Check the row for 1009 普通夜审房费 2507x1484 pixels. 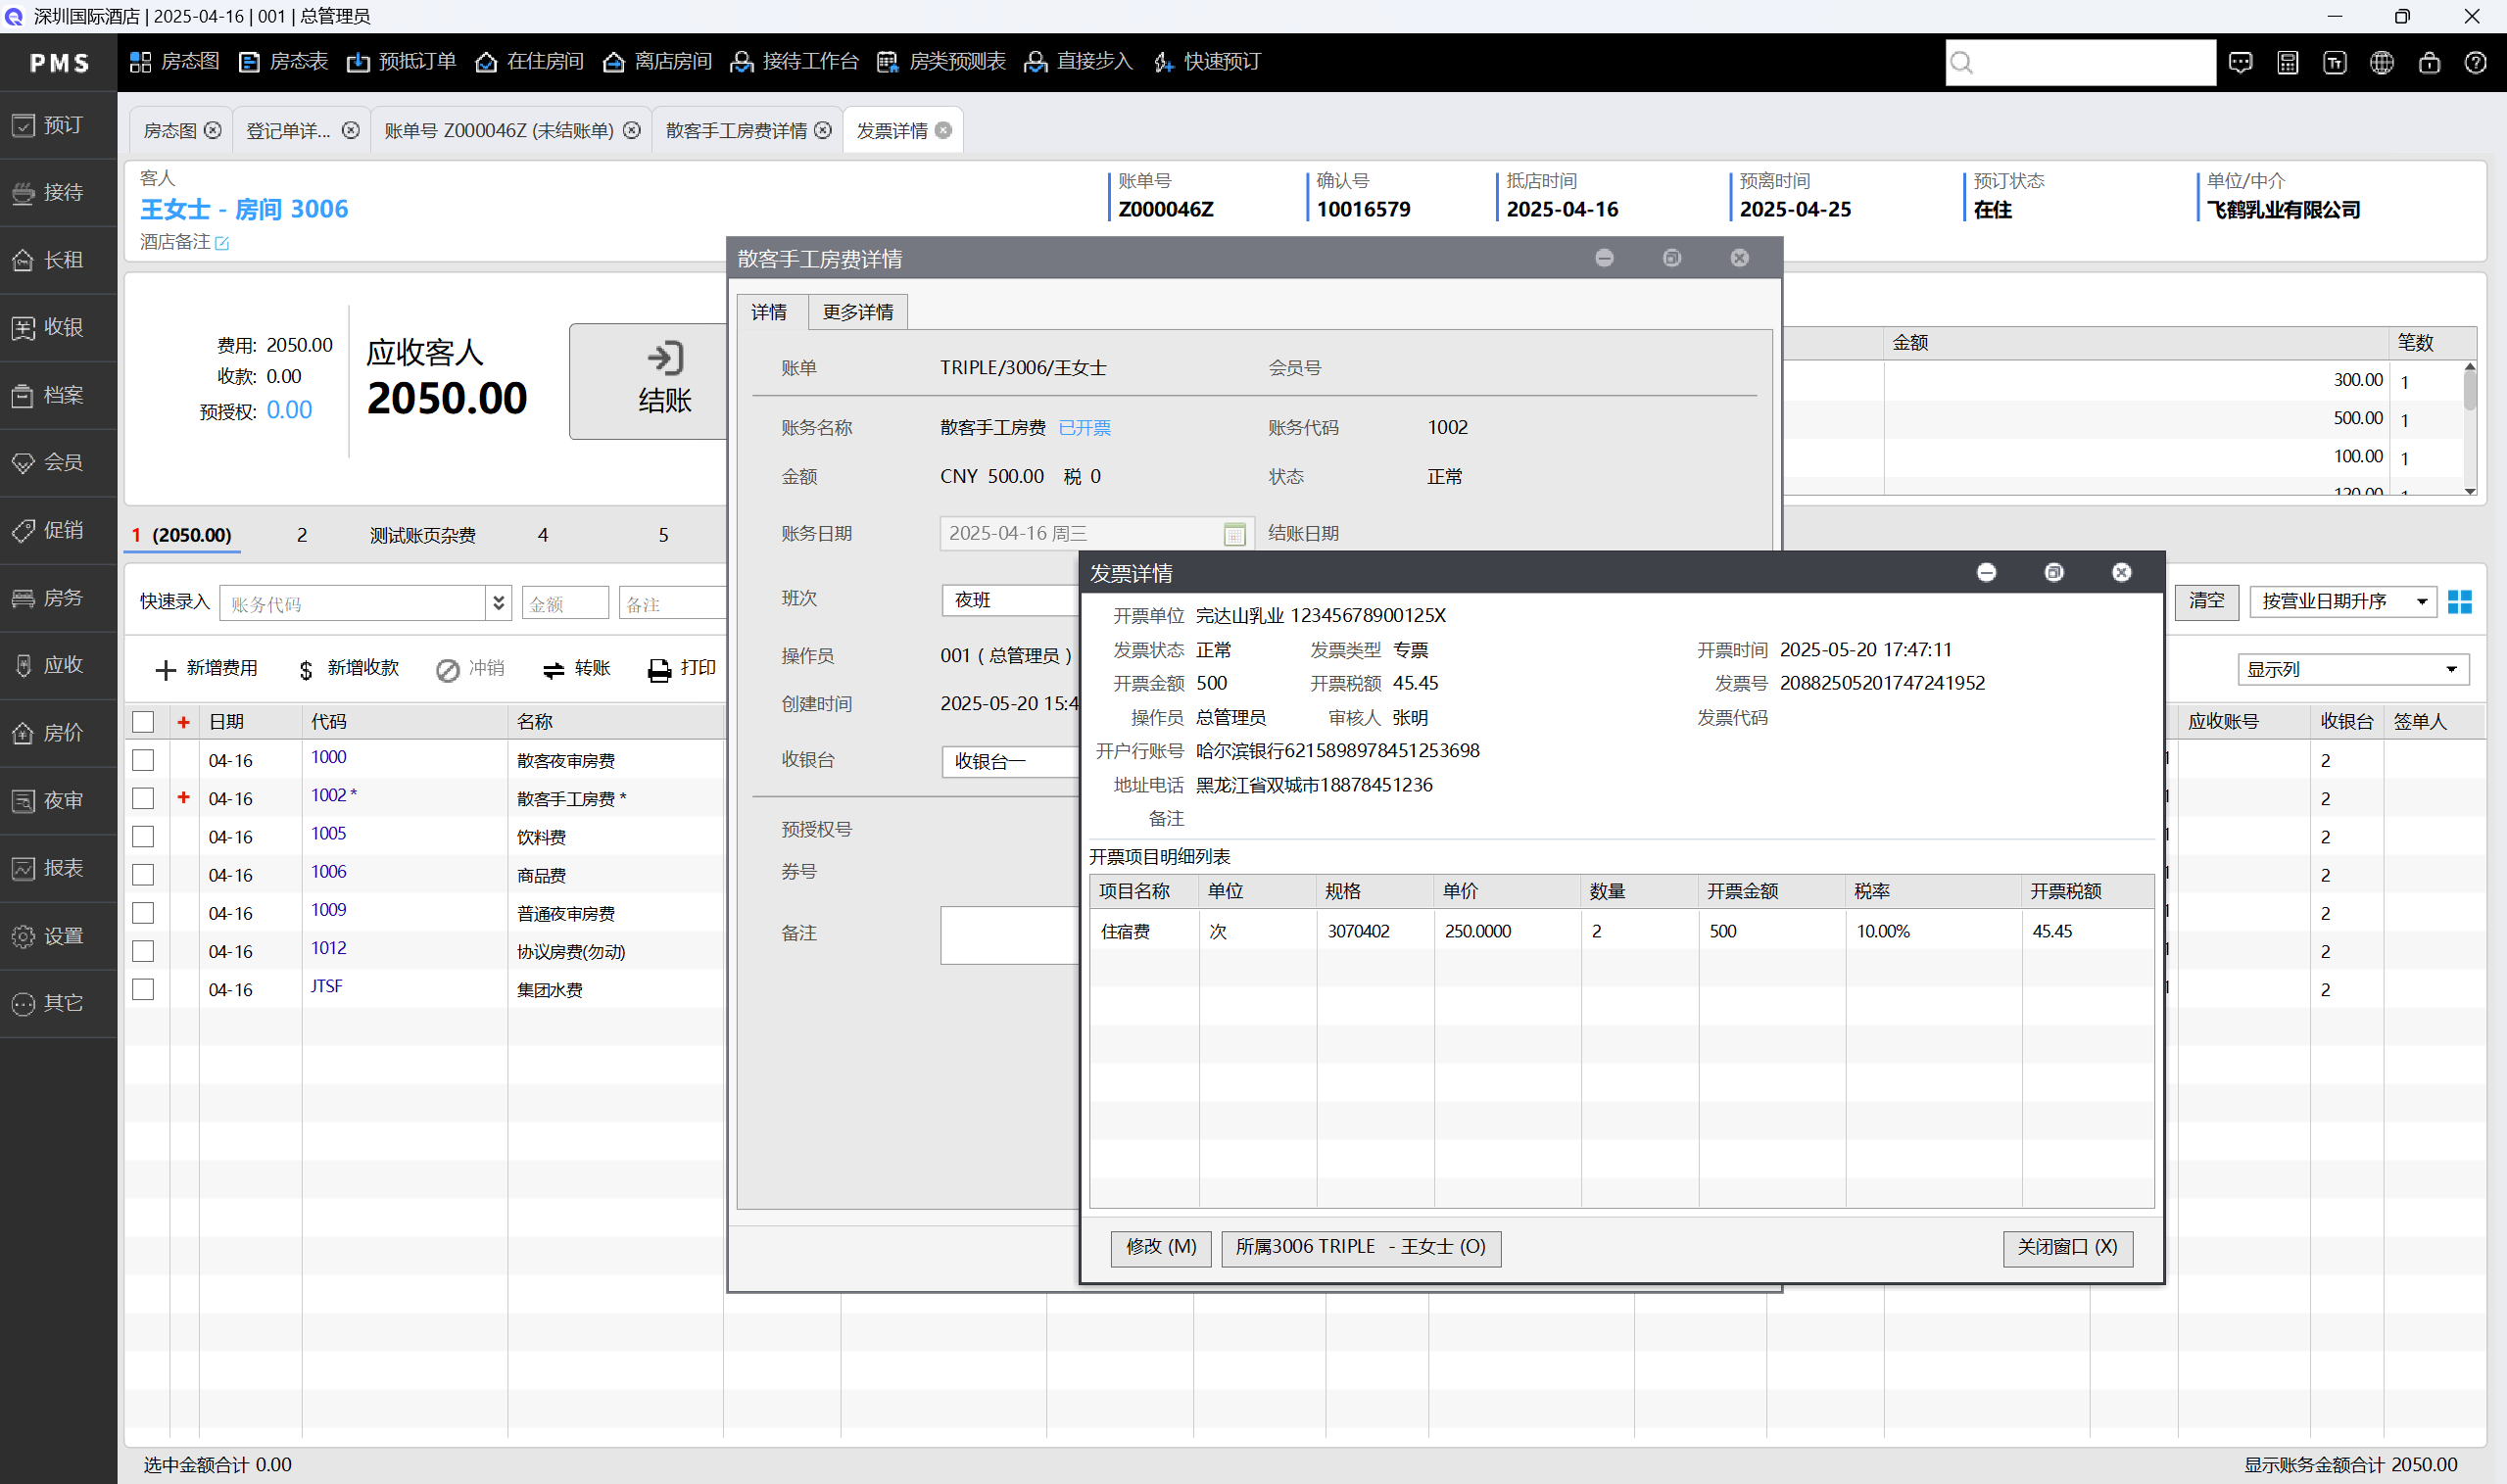(143, 913)
